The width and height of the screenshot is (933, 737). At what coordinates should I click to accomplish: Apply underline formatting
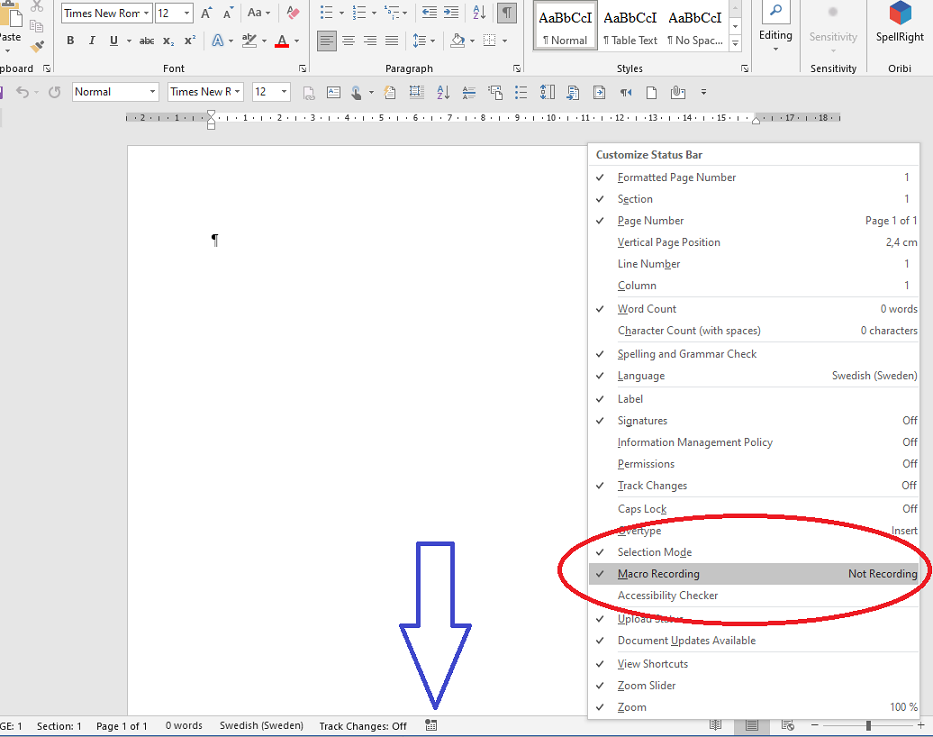point(113,40)
